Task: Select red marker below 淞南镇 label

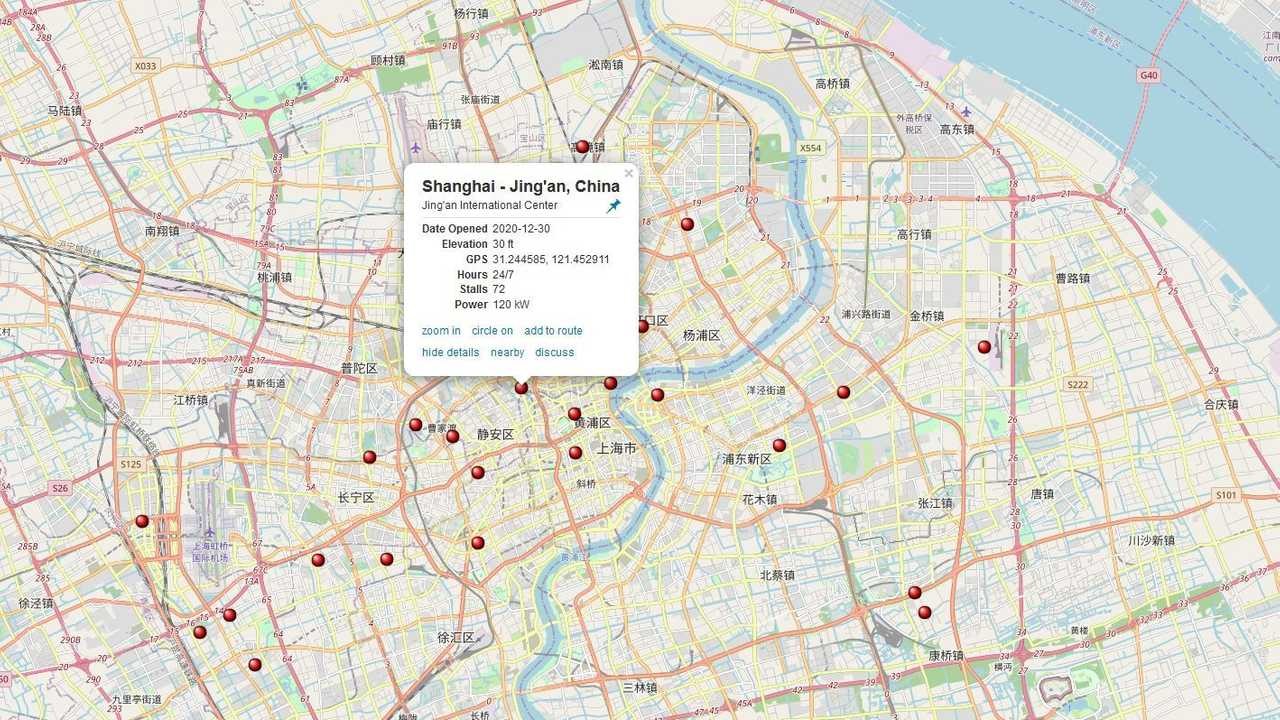Action: (582, 147)
